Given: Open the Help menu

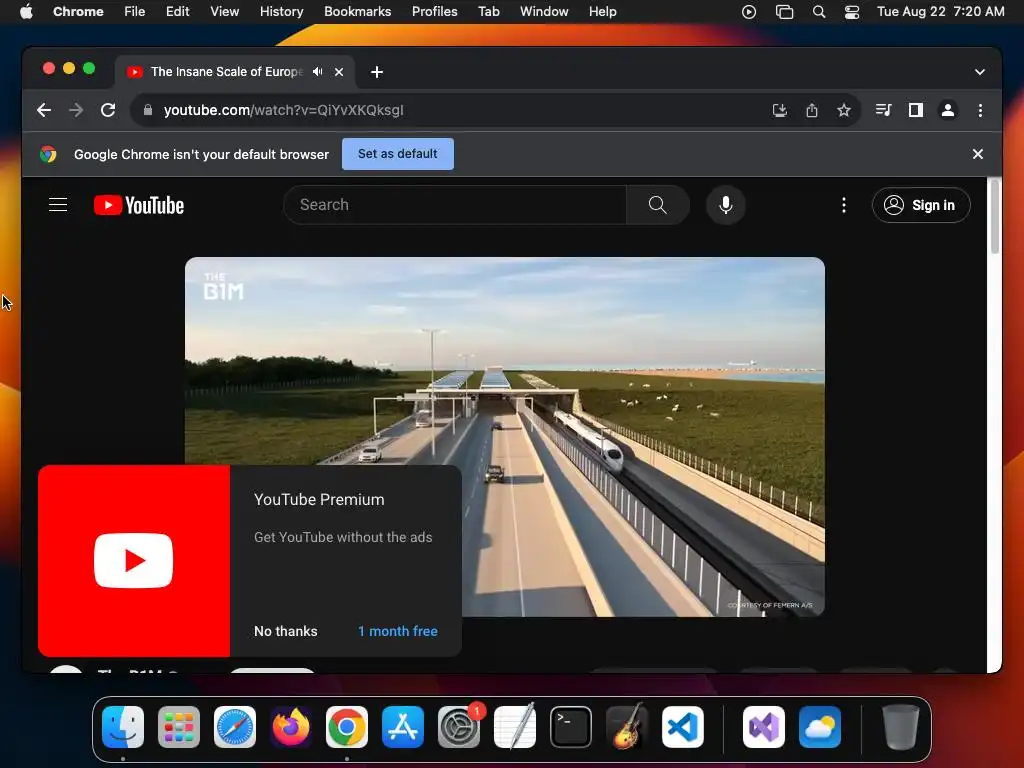Looking at the screenshot, I should pos(602,12).
